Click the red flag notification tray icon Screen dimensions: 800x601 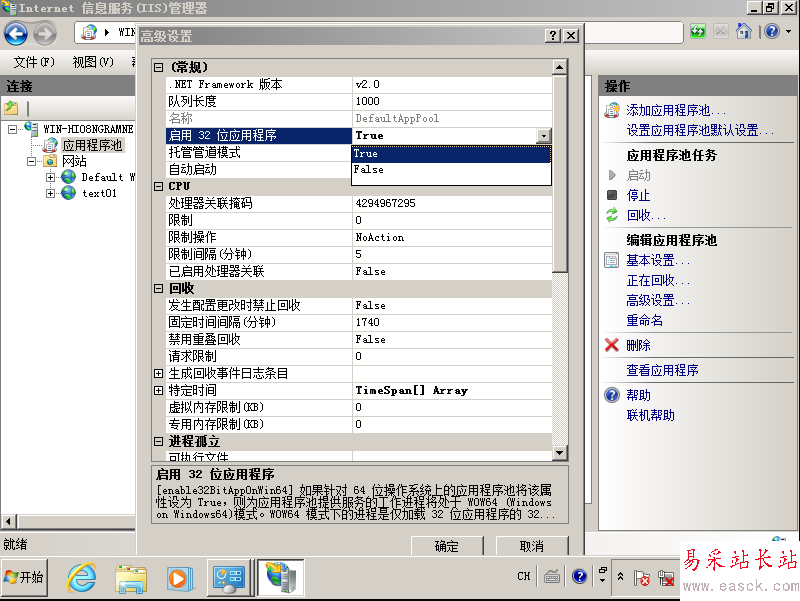point(641,578)
